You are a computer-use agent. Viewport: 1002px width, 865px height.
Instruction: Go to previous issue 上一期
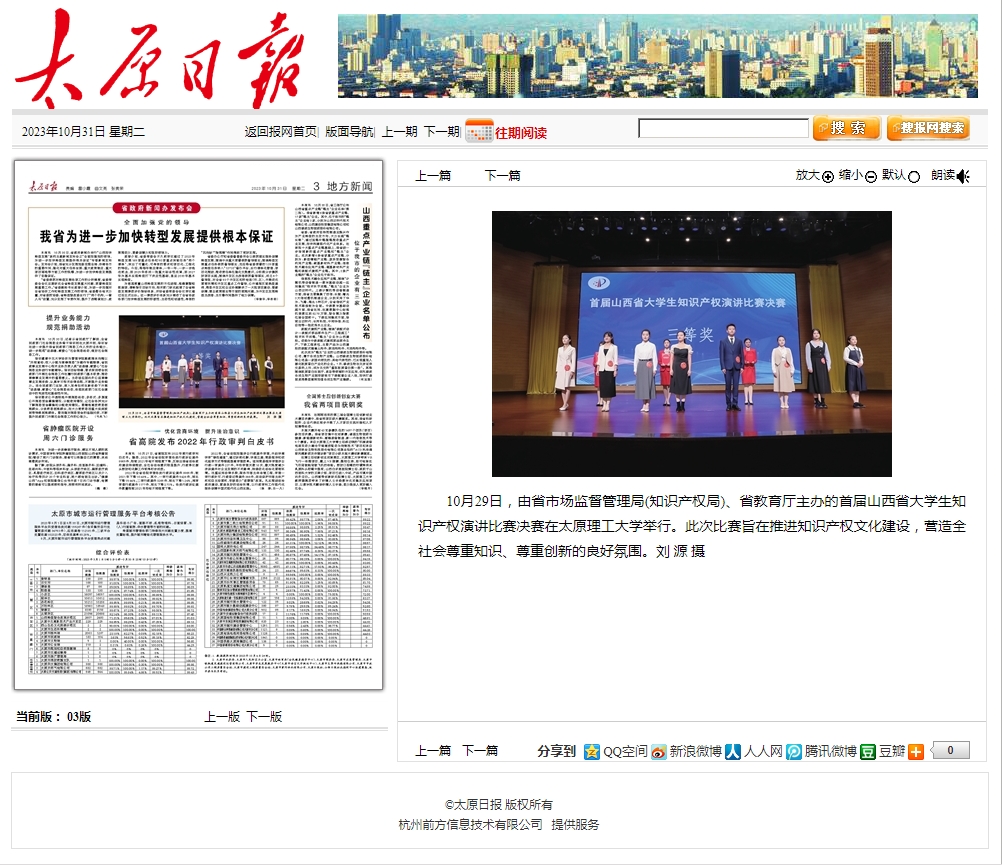coord(399,131)
